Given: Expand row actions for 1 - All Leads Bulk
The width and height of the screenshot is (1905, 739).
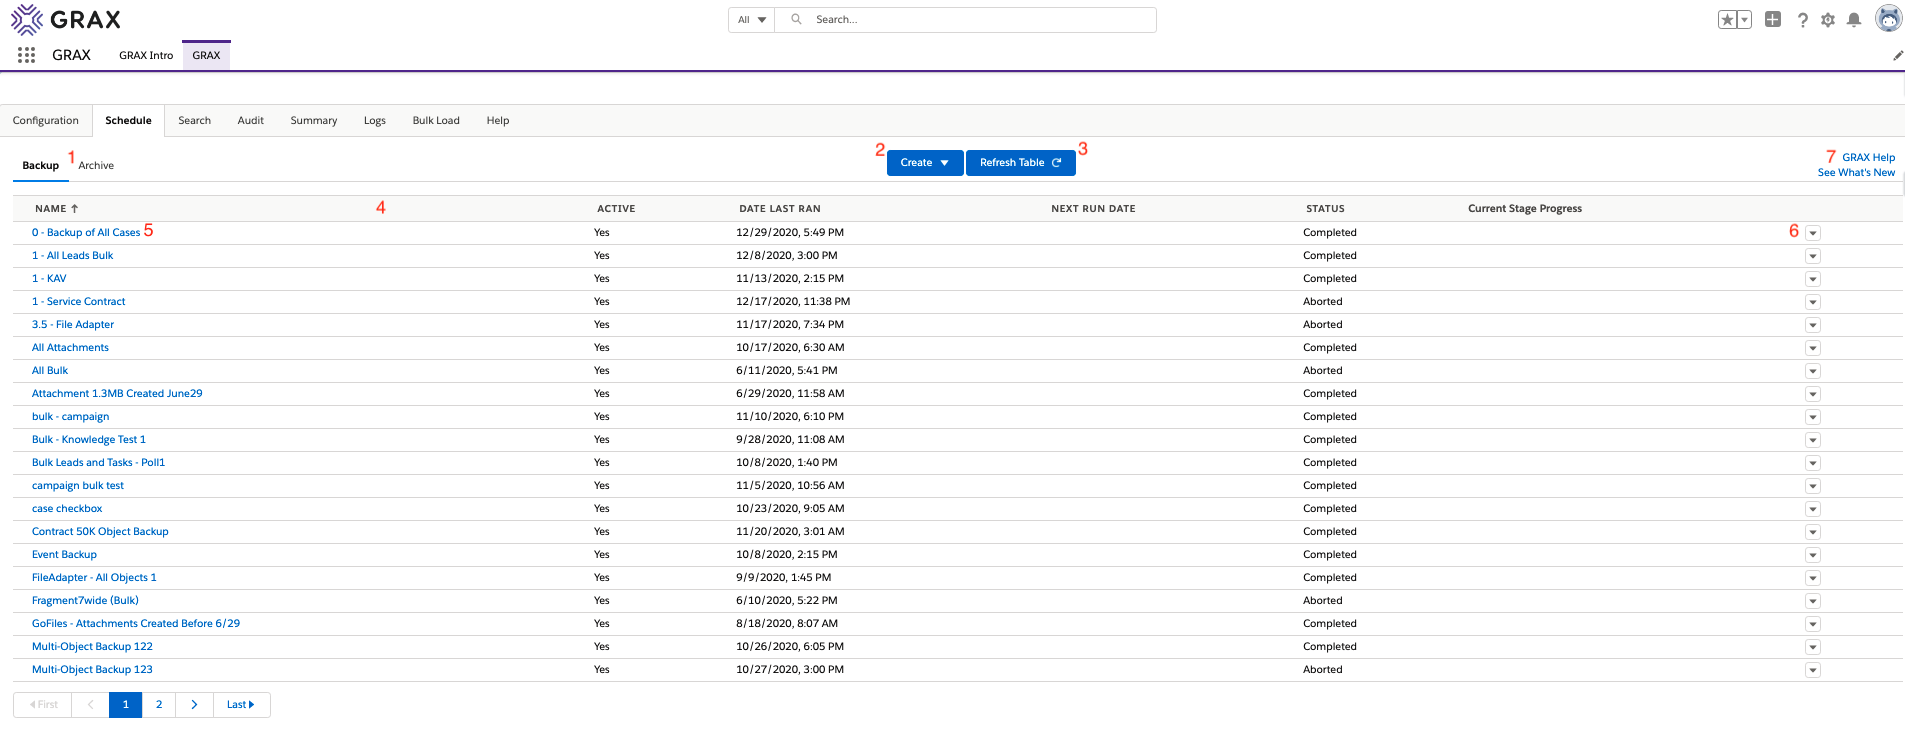Looking at the screenshot, I should tap(1813, 256).
